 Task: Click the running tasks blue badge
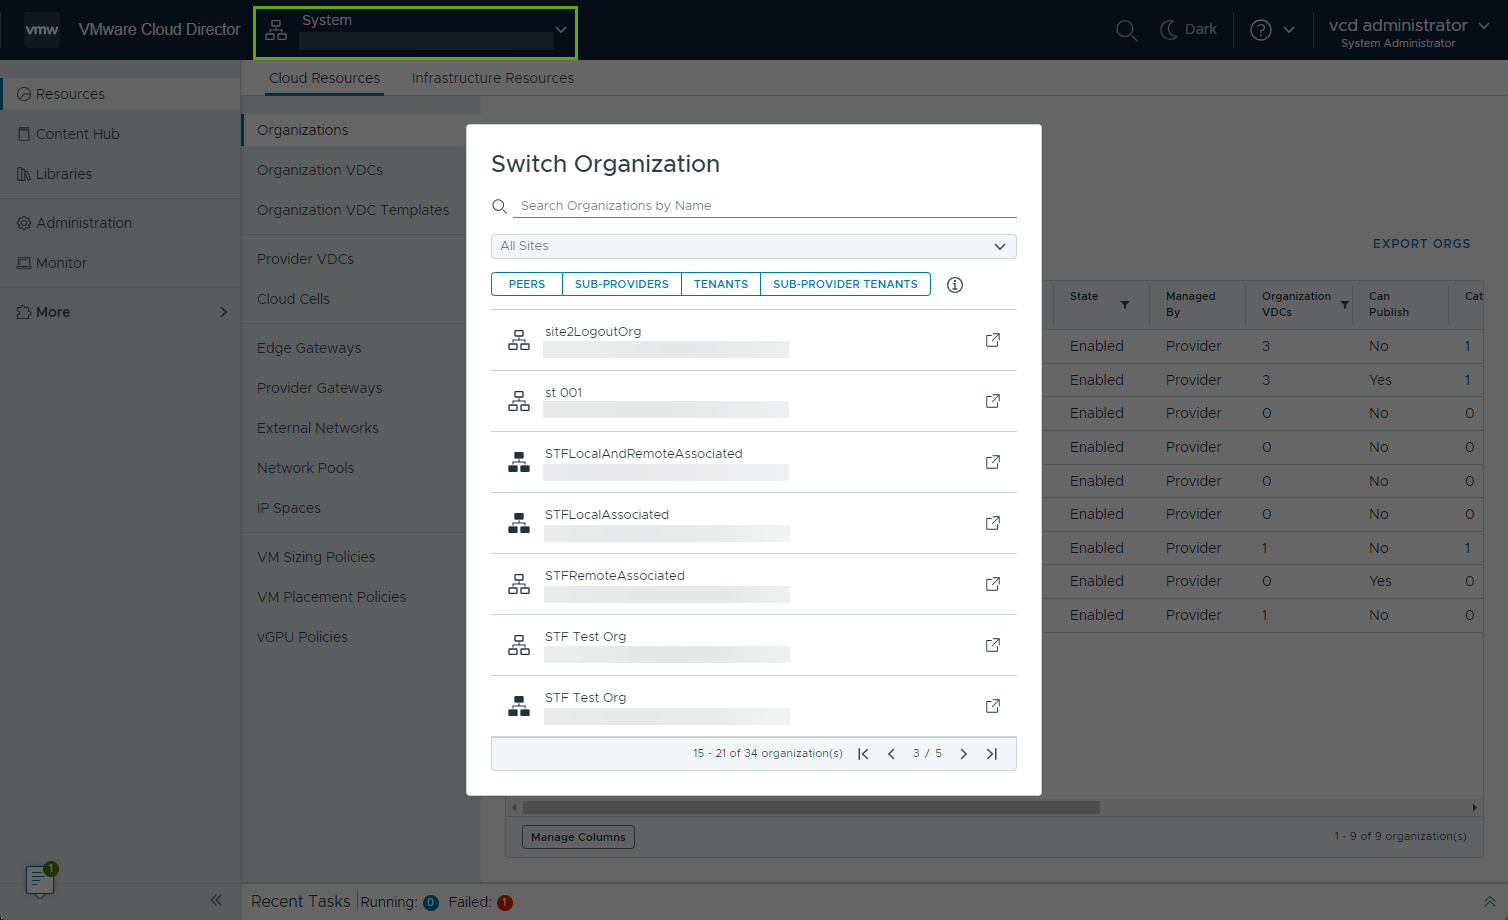(431, 902)
